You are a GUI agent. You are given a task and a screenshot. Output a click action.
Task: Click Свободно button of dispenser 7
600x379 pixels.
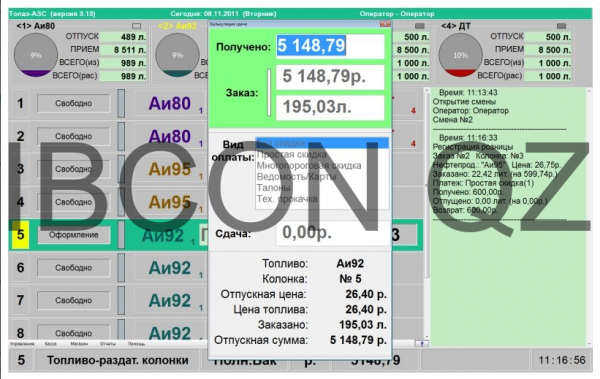tap(73, 301)
